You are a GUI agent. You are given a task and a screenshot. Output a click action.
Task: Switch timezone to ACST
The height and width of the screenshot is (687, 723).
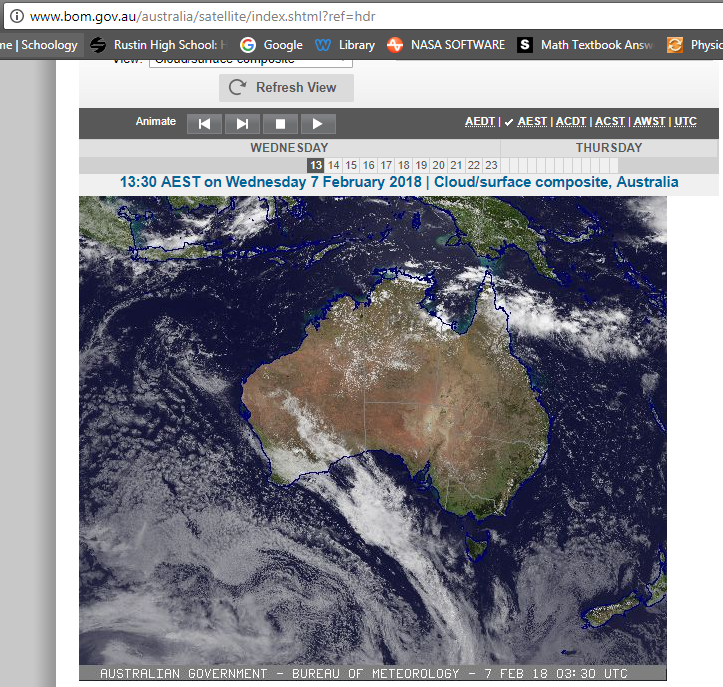tap(610, 121)
